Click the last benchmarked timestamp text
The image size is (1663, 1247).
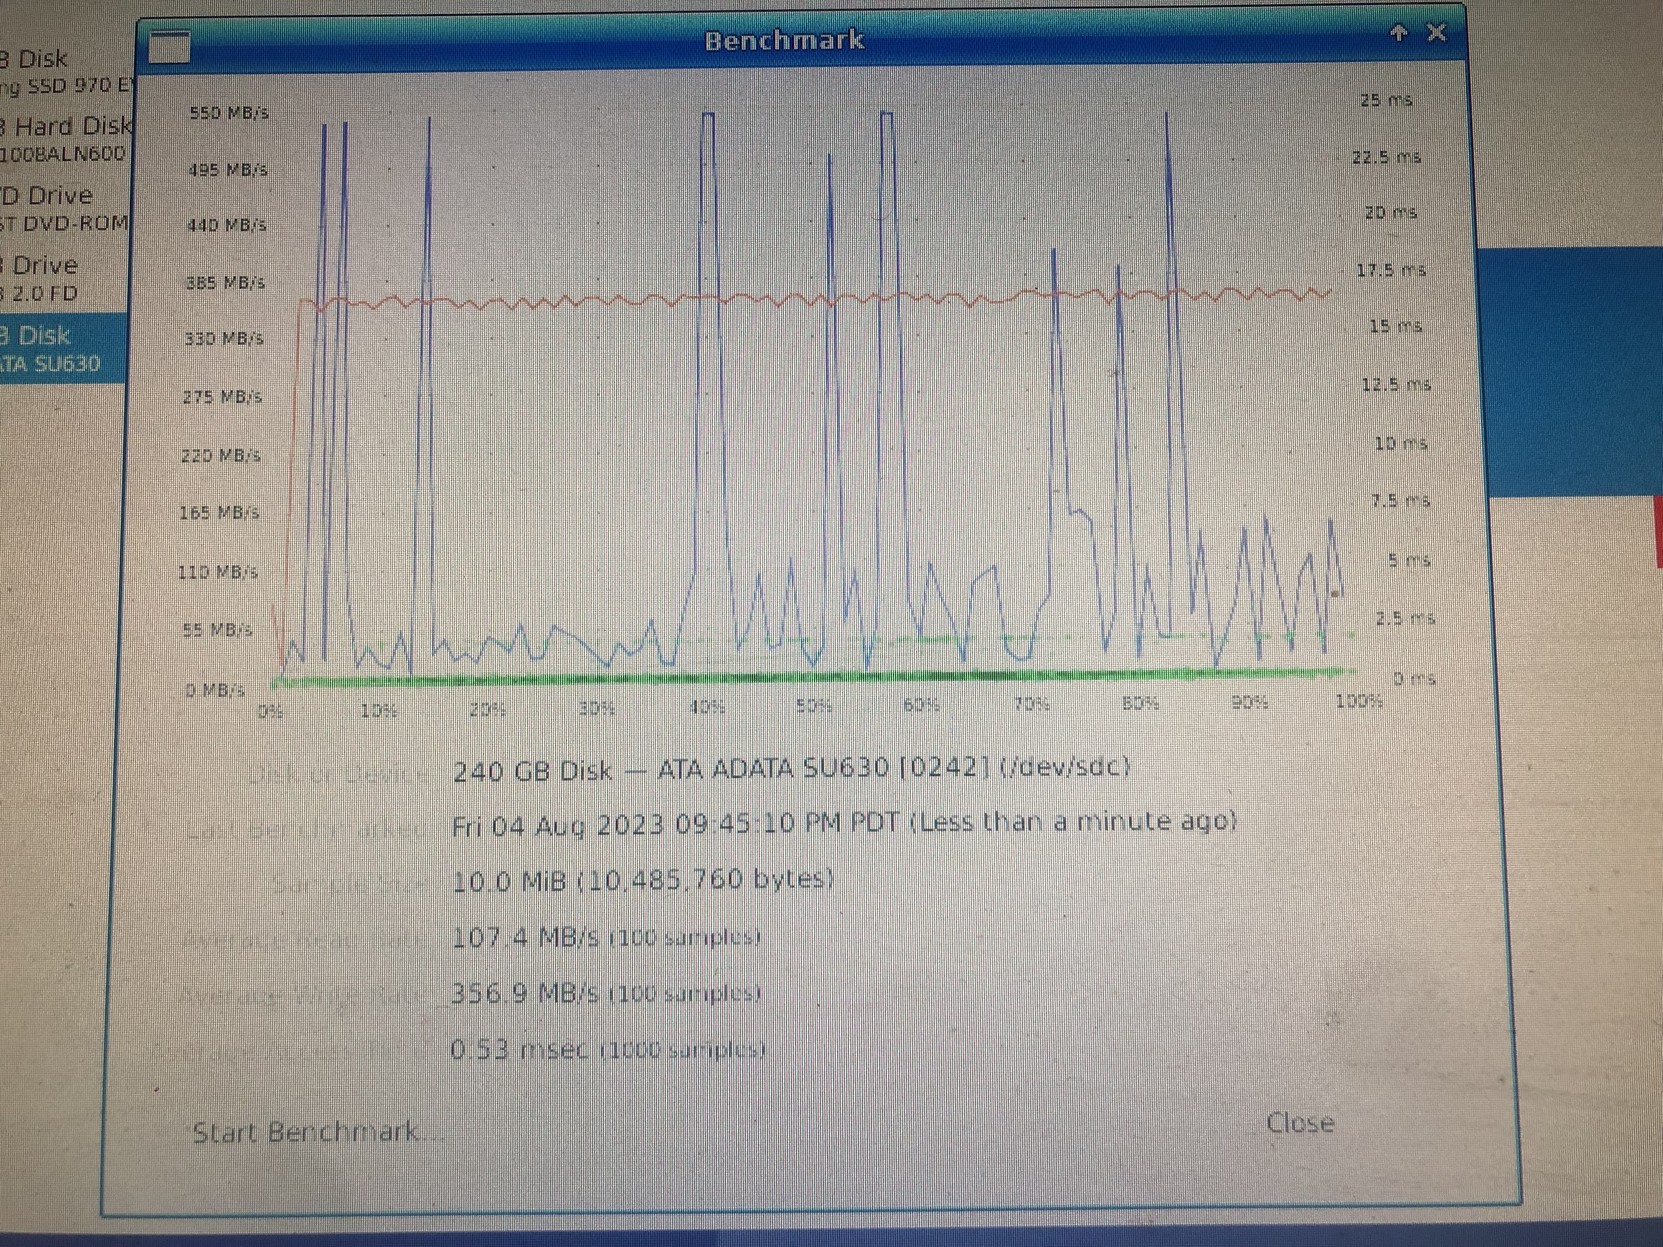843,823
